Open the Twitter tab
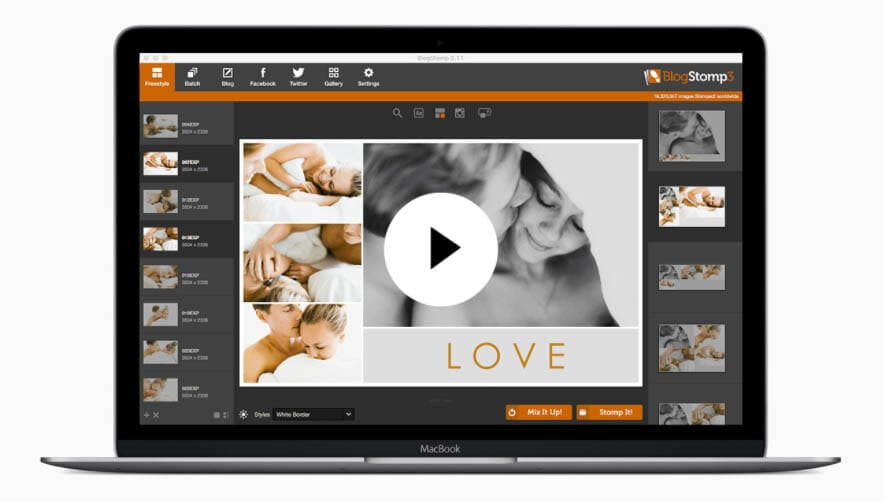Screen dimensions: 884x502 click(x=298, y=76)
